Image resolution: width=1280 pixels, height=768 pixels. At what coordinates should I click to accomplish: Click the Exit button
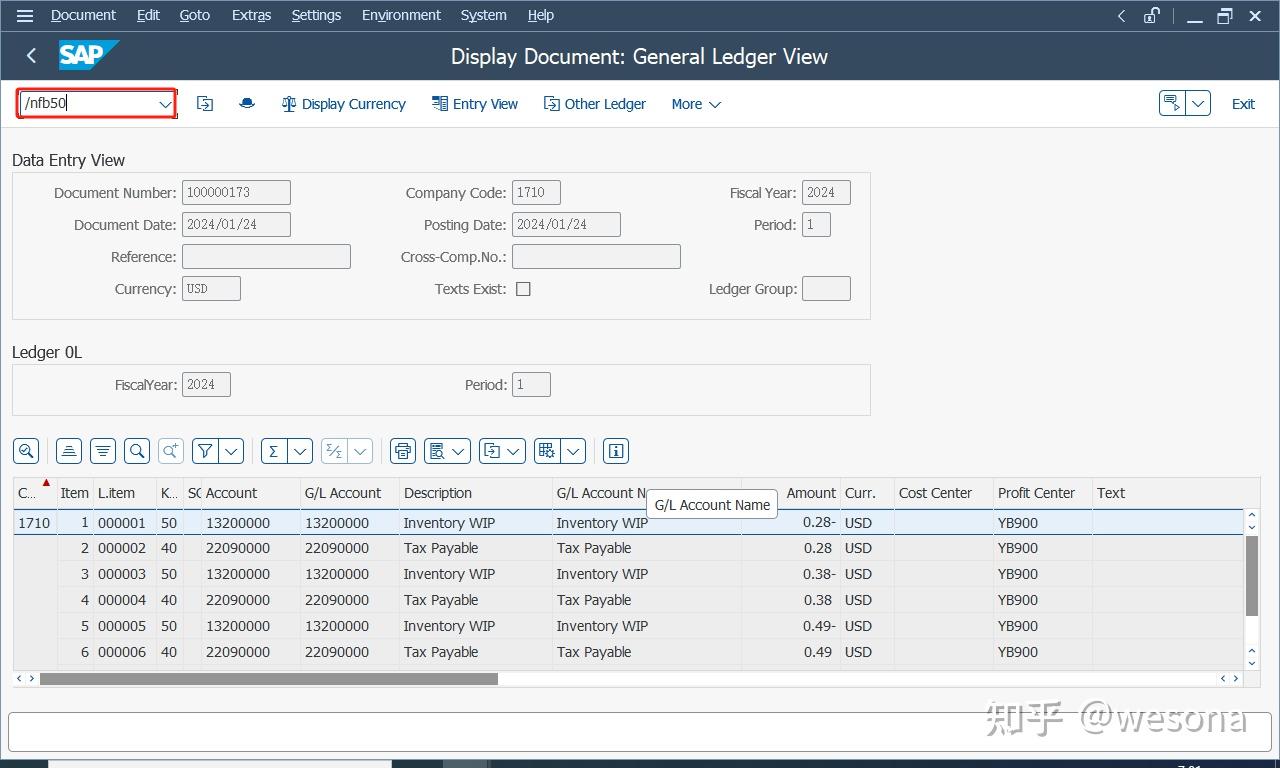pos(1243,104)
